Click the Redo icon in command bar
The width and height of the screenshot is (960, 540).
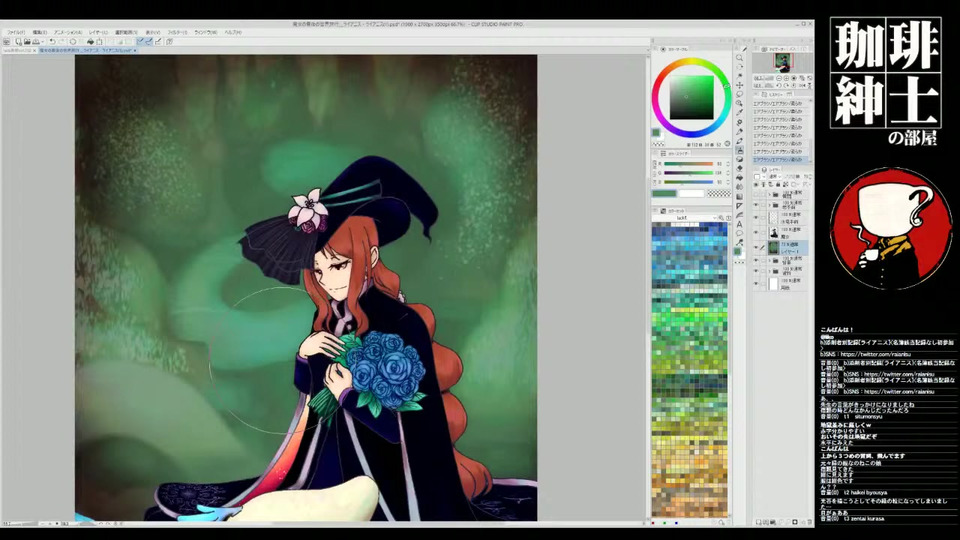coord(62,42)
